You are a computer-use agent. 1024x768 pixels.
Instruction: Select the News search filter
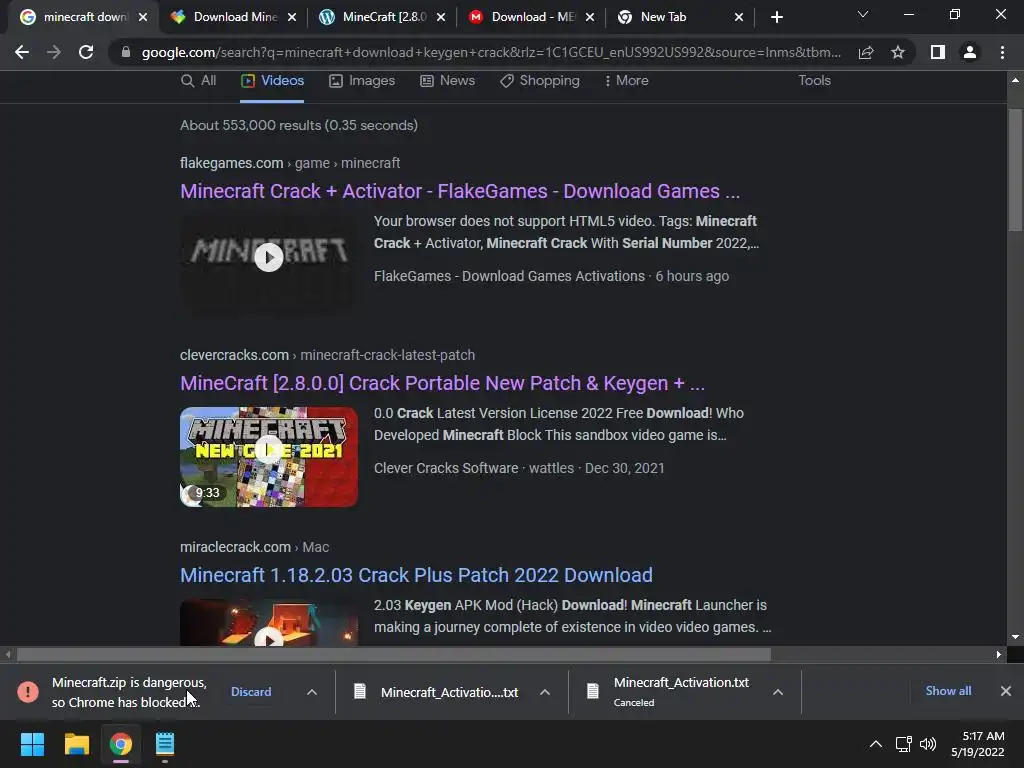[x=447, y=80]
